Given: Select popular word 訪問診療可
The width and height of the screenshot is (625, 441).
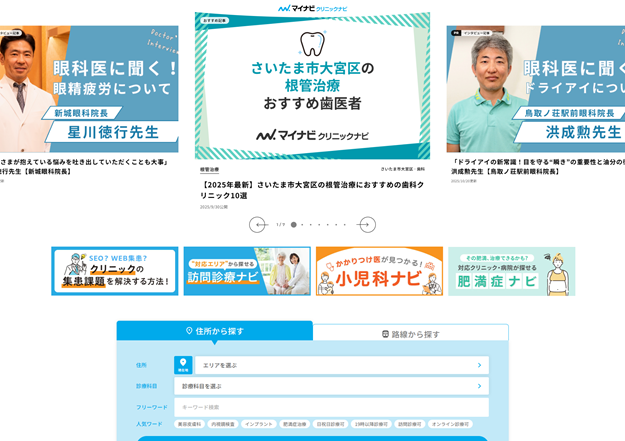Looking at the screenshot, I should click(410, 424).
